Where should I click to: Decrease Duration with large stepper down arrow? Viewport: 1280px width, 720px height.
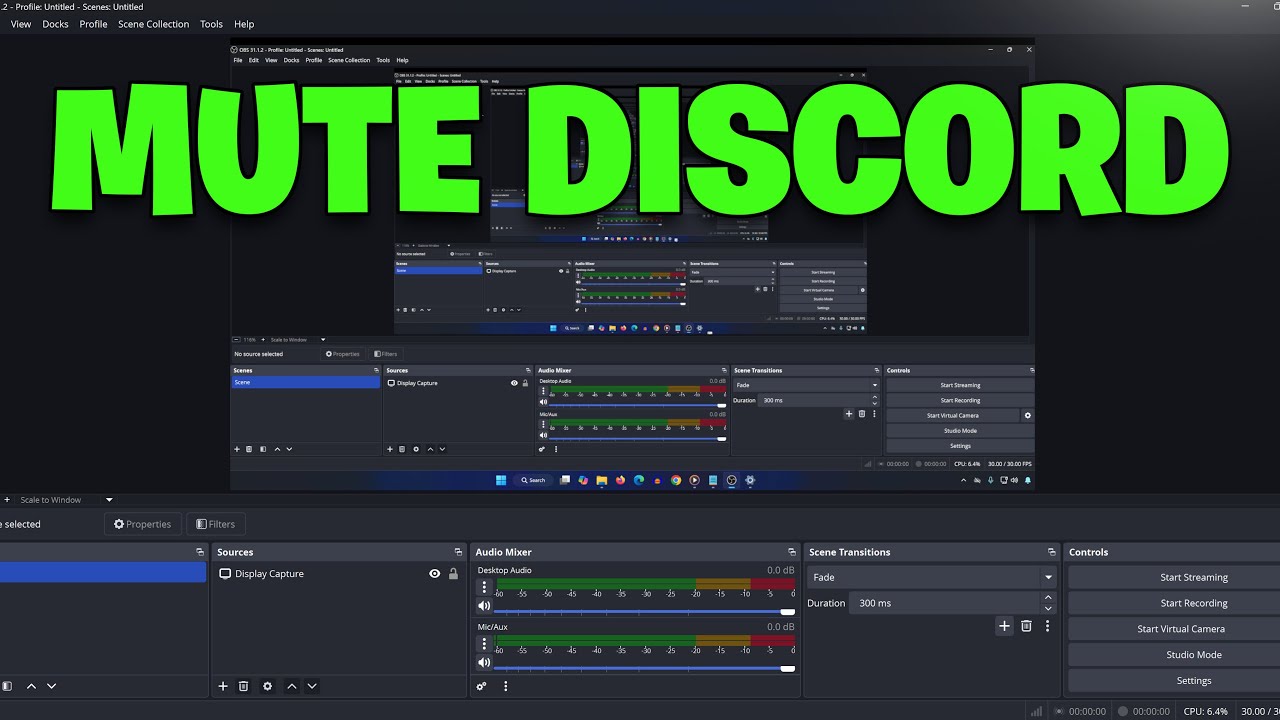[1048, 608]
